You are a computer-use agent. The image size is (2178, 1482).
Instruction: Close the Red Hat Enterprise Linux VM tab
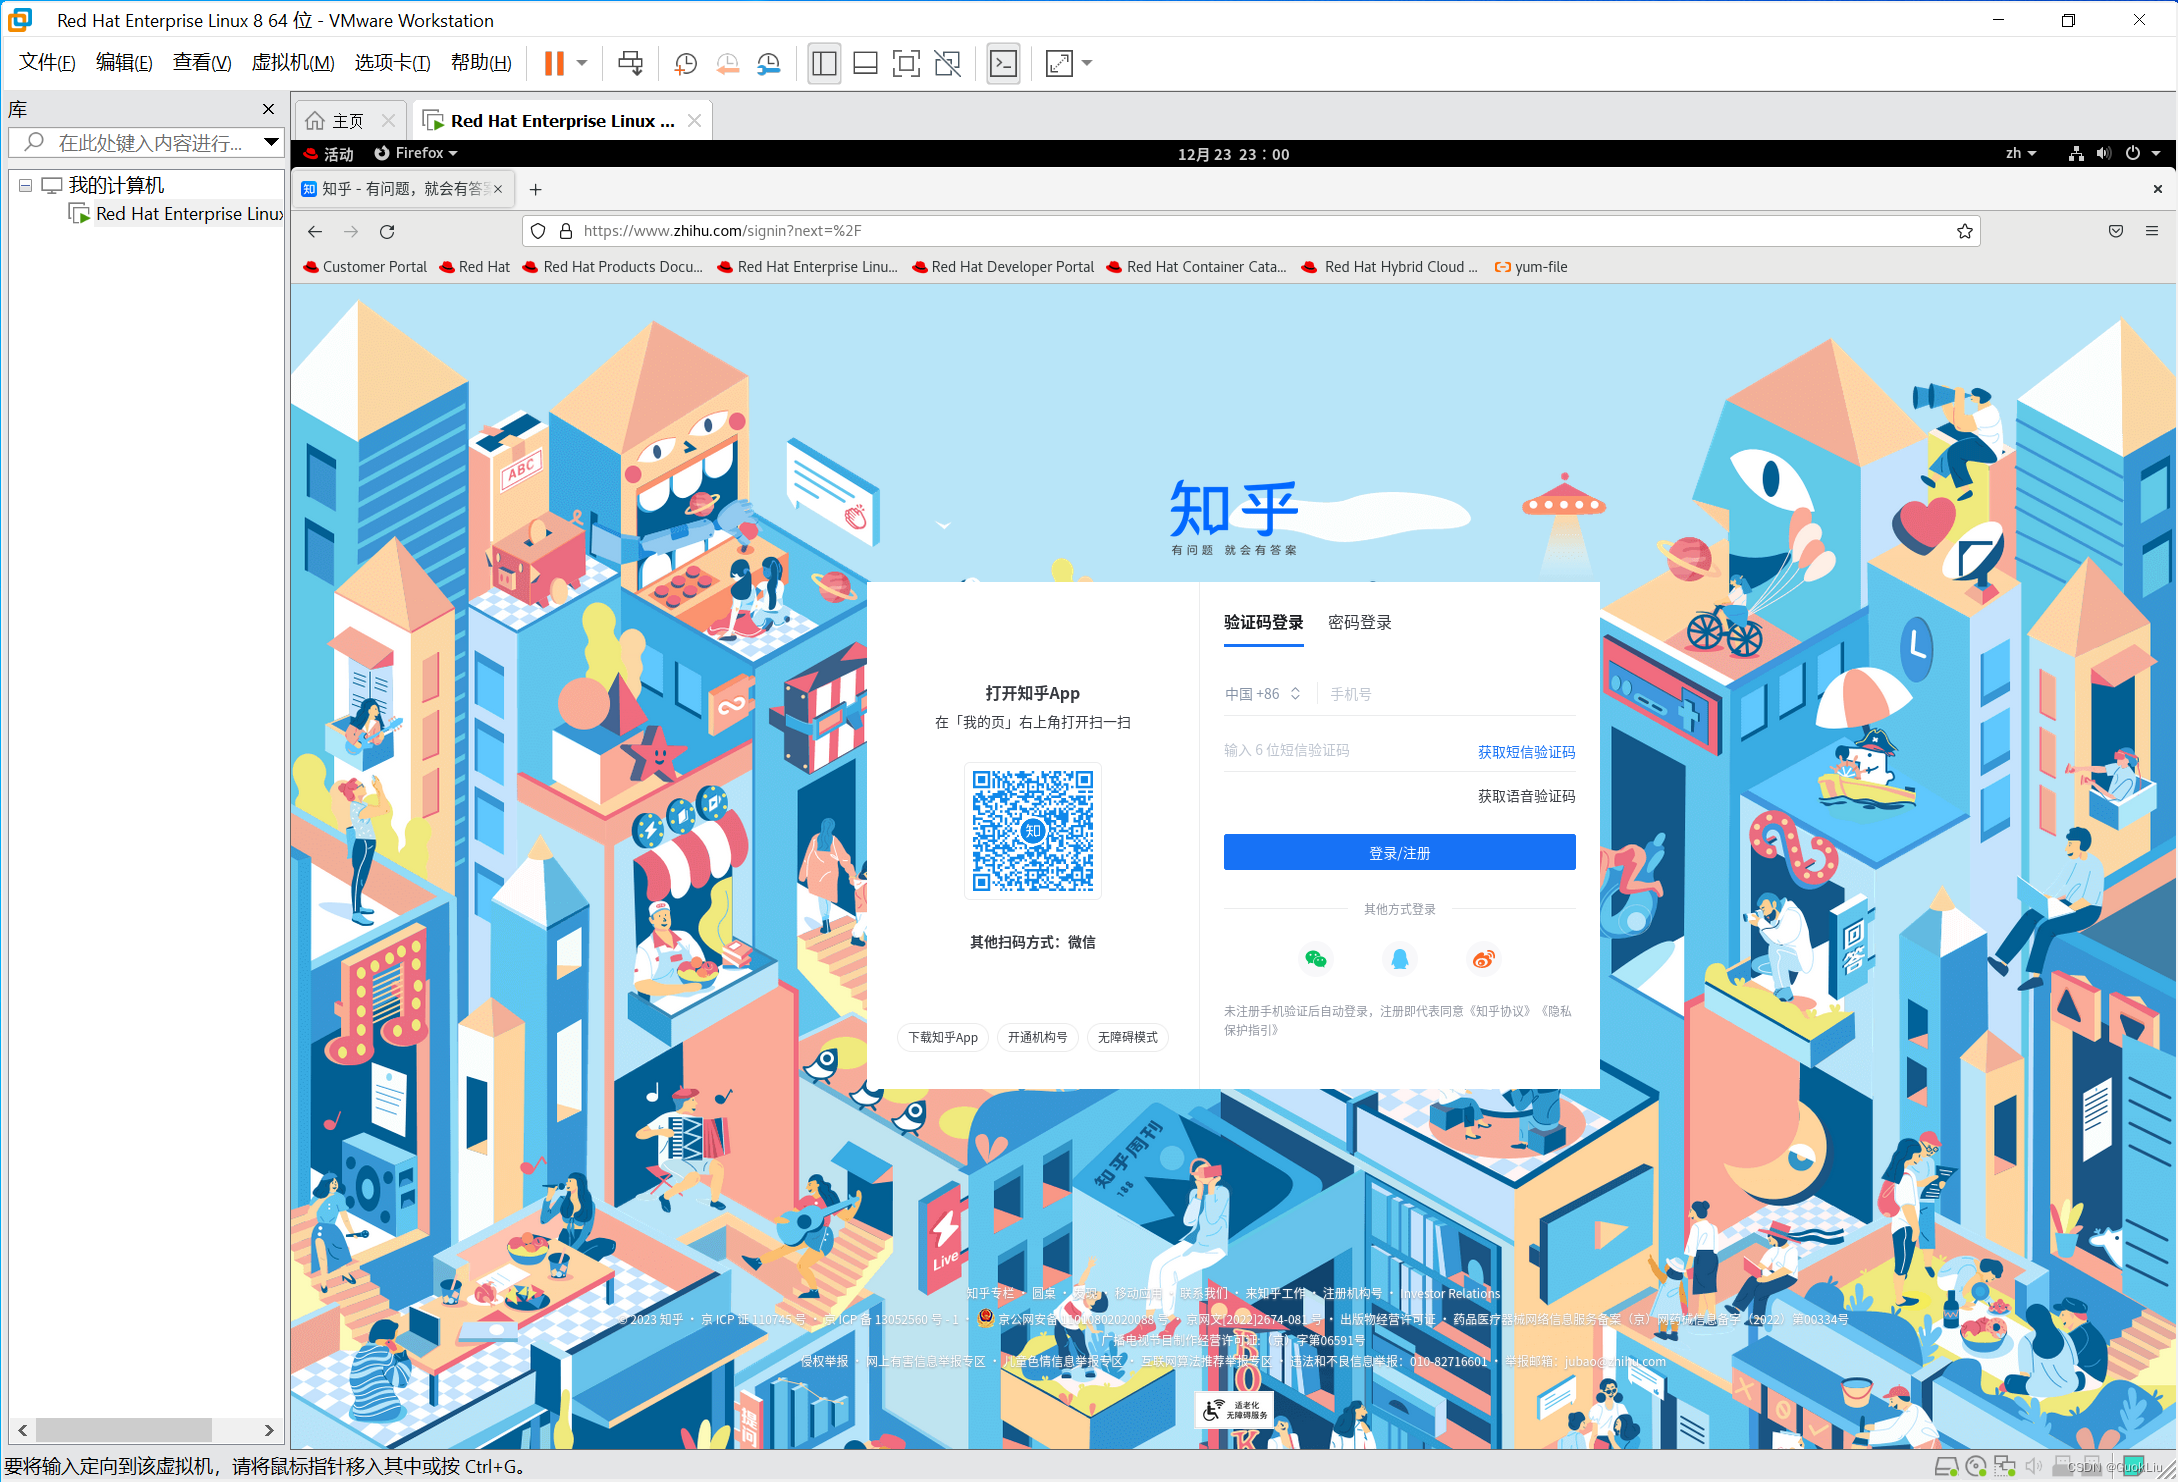pos(694,121)
